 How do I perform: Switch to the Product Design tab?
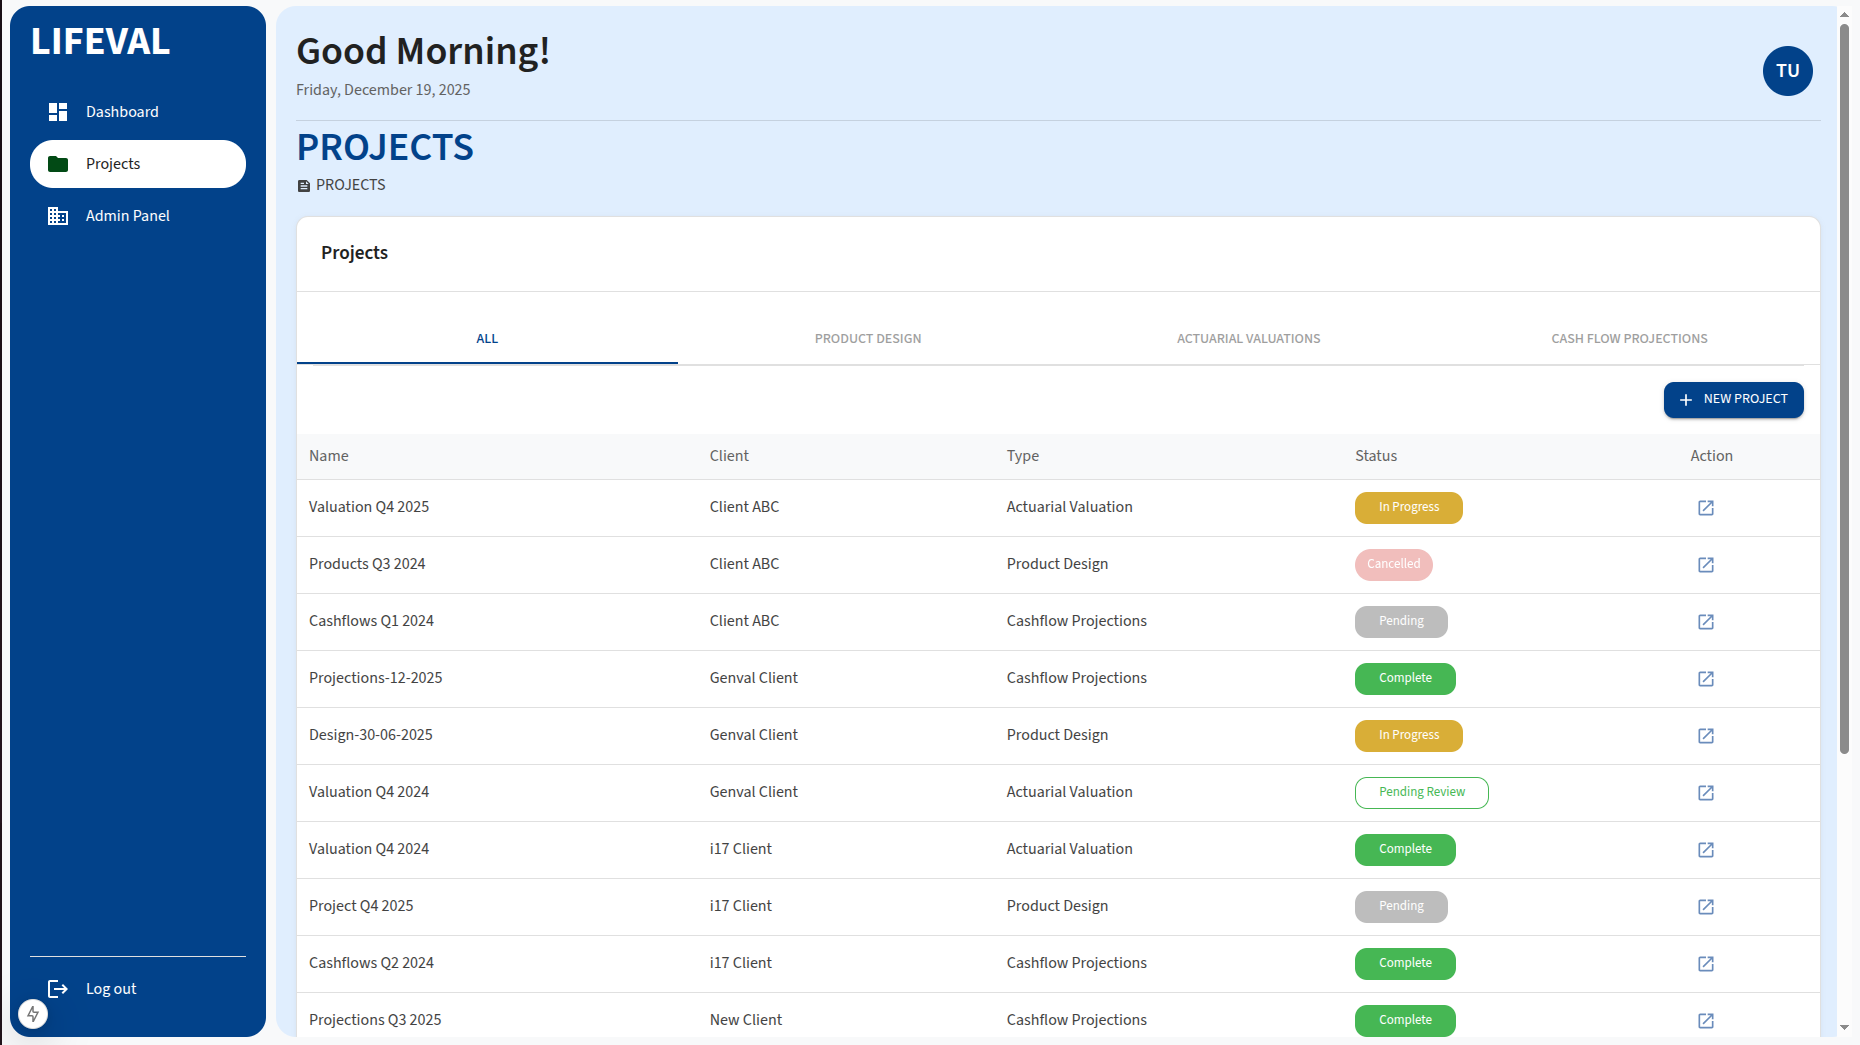[867, 339]
